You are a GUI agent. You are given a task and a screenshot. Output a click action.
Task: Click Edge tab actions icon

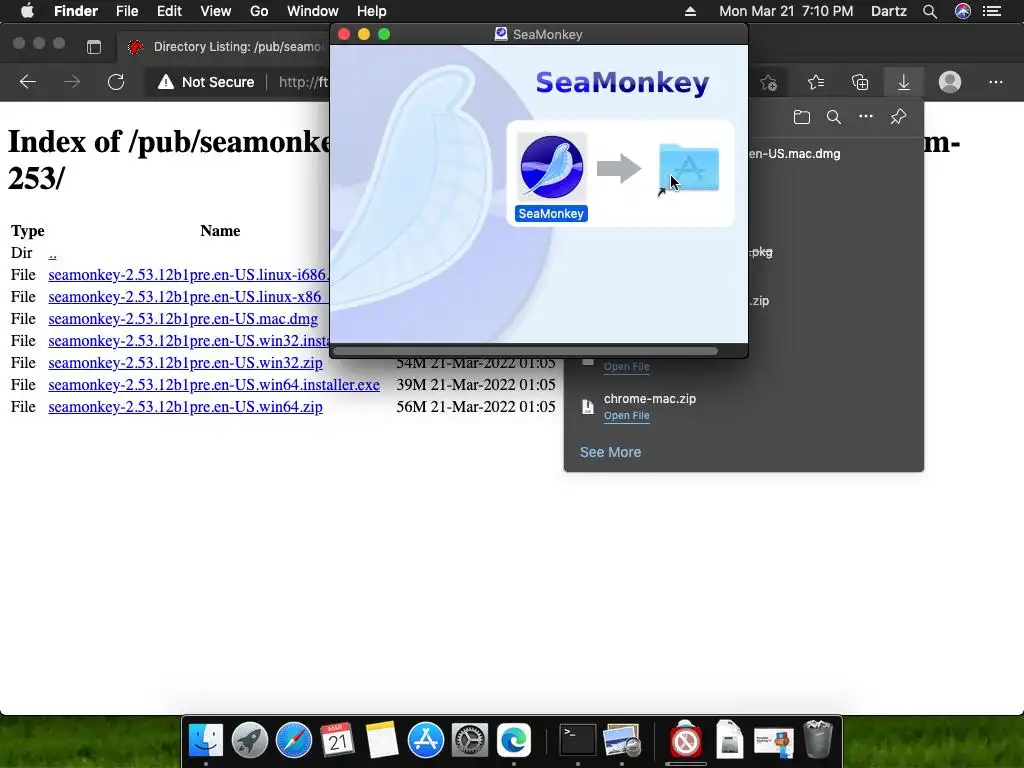pos(94,46)
